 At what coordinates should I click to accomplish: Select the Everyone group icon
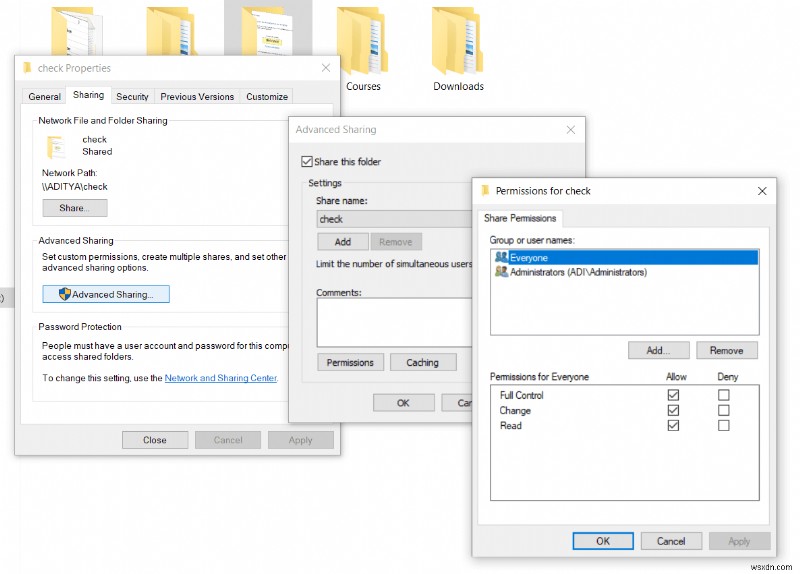[x=502, y=257]
